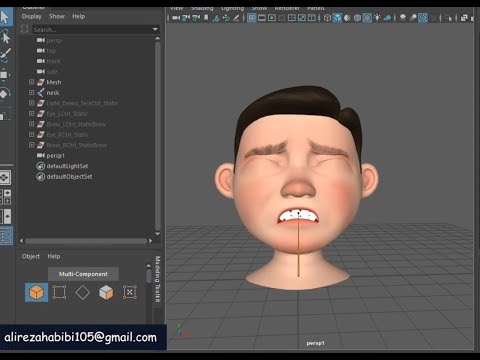Click the Multi-Component button
Viewport: 480px width, 360px height.
pyautogui.click(x=83, y=274)
